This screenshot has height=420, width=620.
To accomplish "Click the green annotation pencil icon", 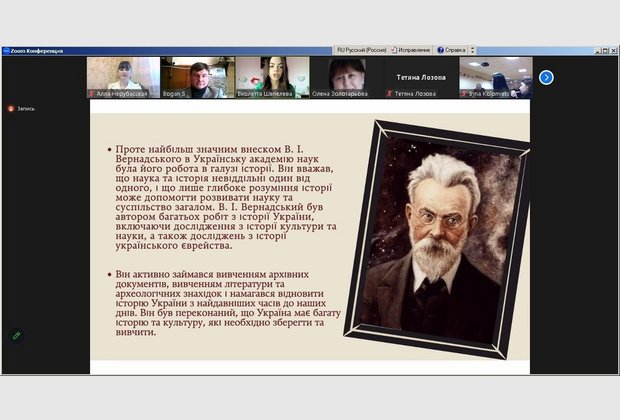I will 16,336.
